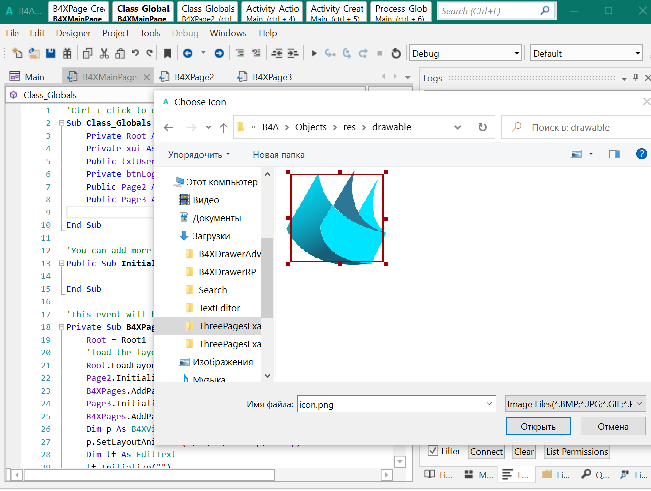Click the Открыть button
The image size is (651, 491).
click(x=537, y=426)
